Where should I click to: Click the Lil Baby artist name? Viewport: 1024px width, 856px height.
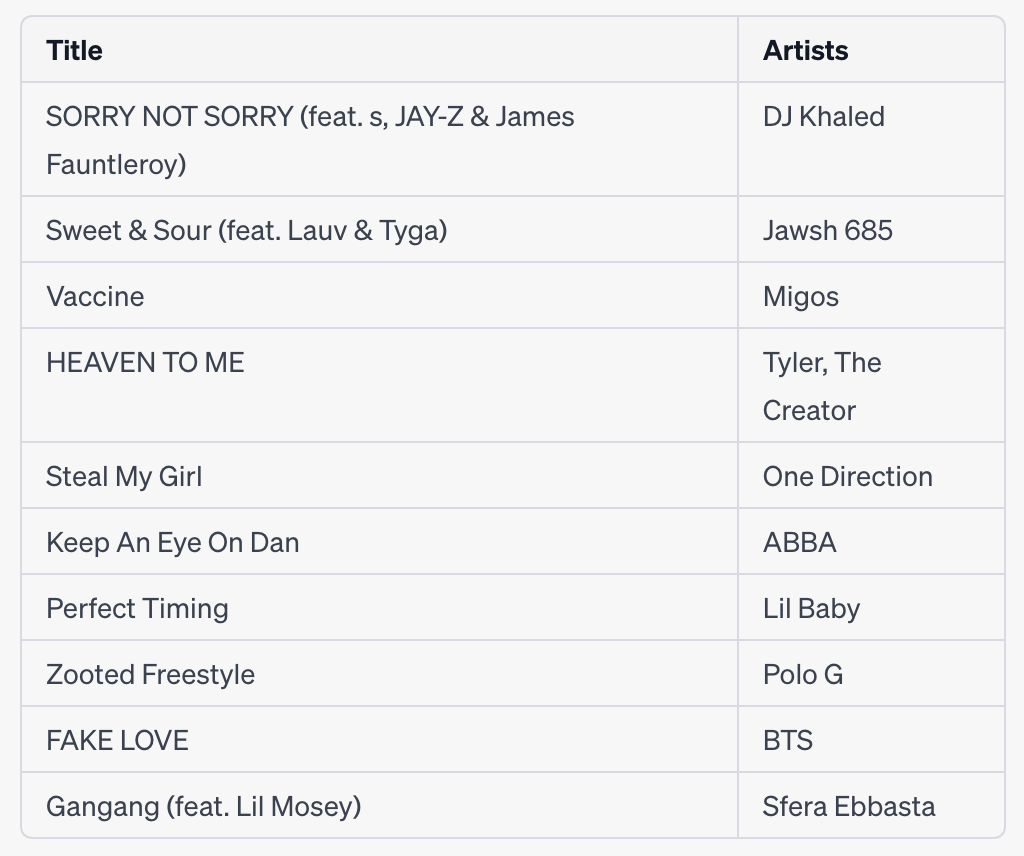(811, 608)
